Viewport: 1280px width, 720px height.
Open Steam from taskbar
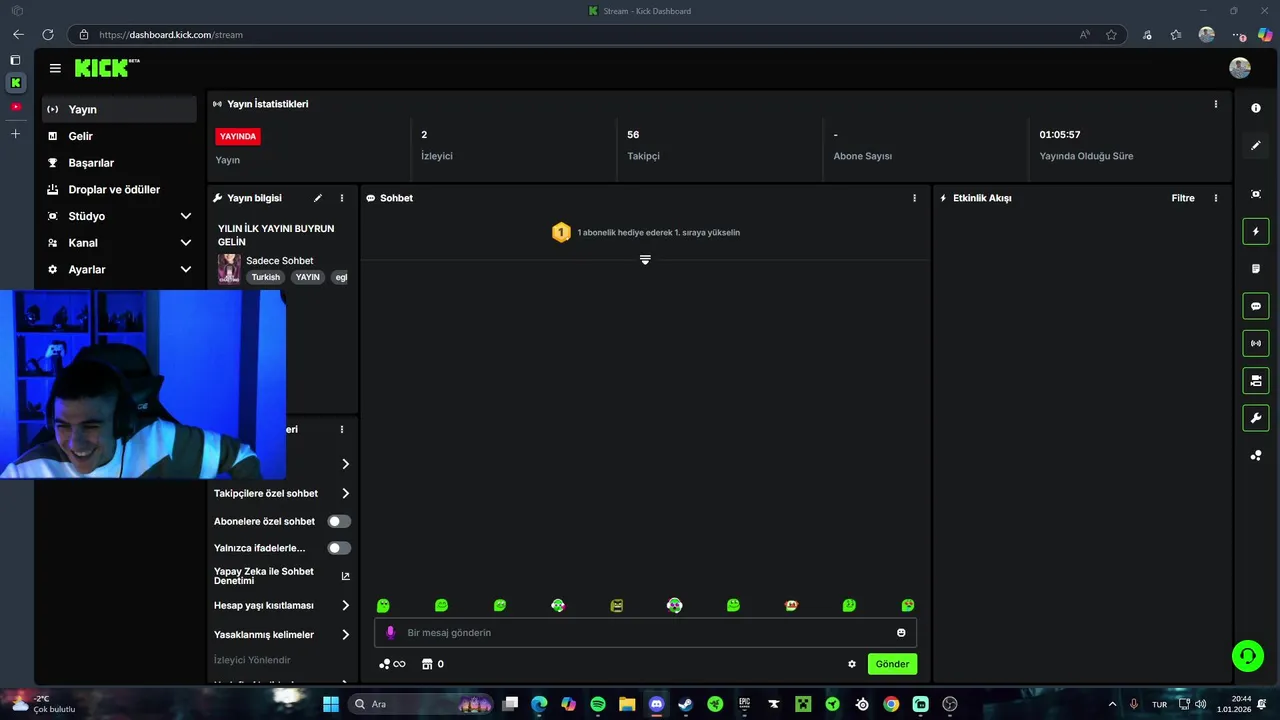point(685,704)
